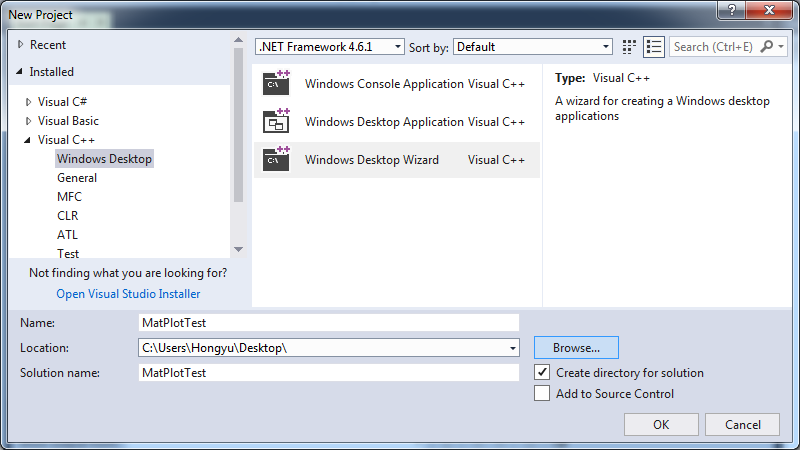Open the Sort by dropdown

[606, 47]
